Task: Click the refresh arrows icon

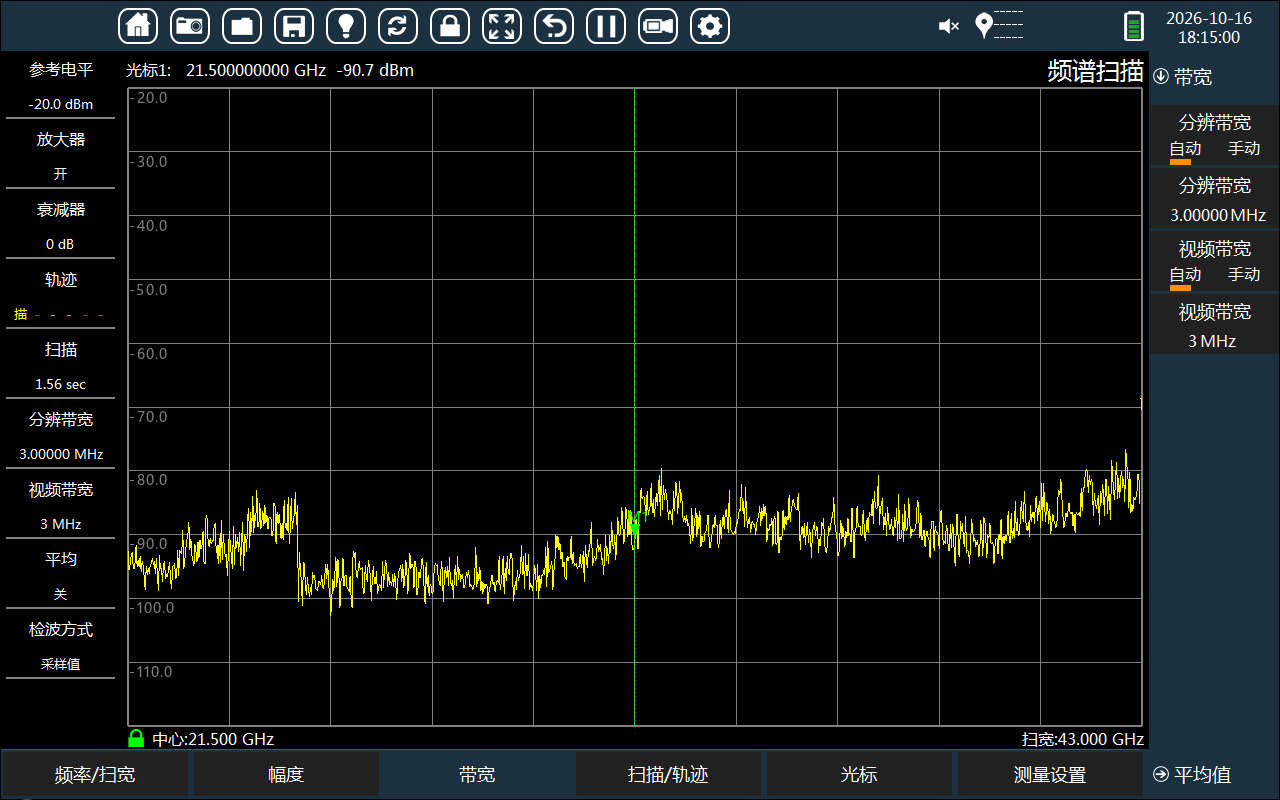Action: pos(398,26)
